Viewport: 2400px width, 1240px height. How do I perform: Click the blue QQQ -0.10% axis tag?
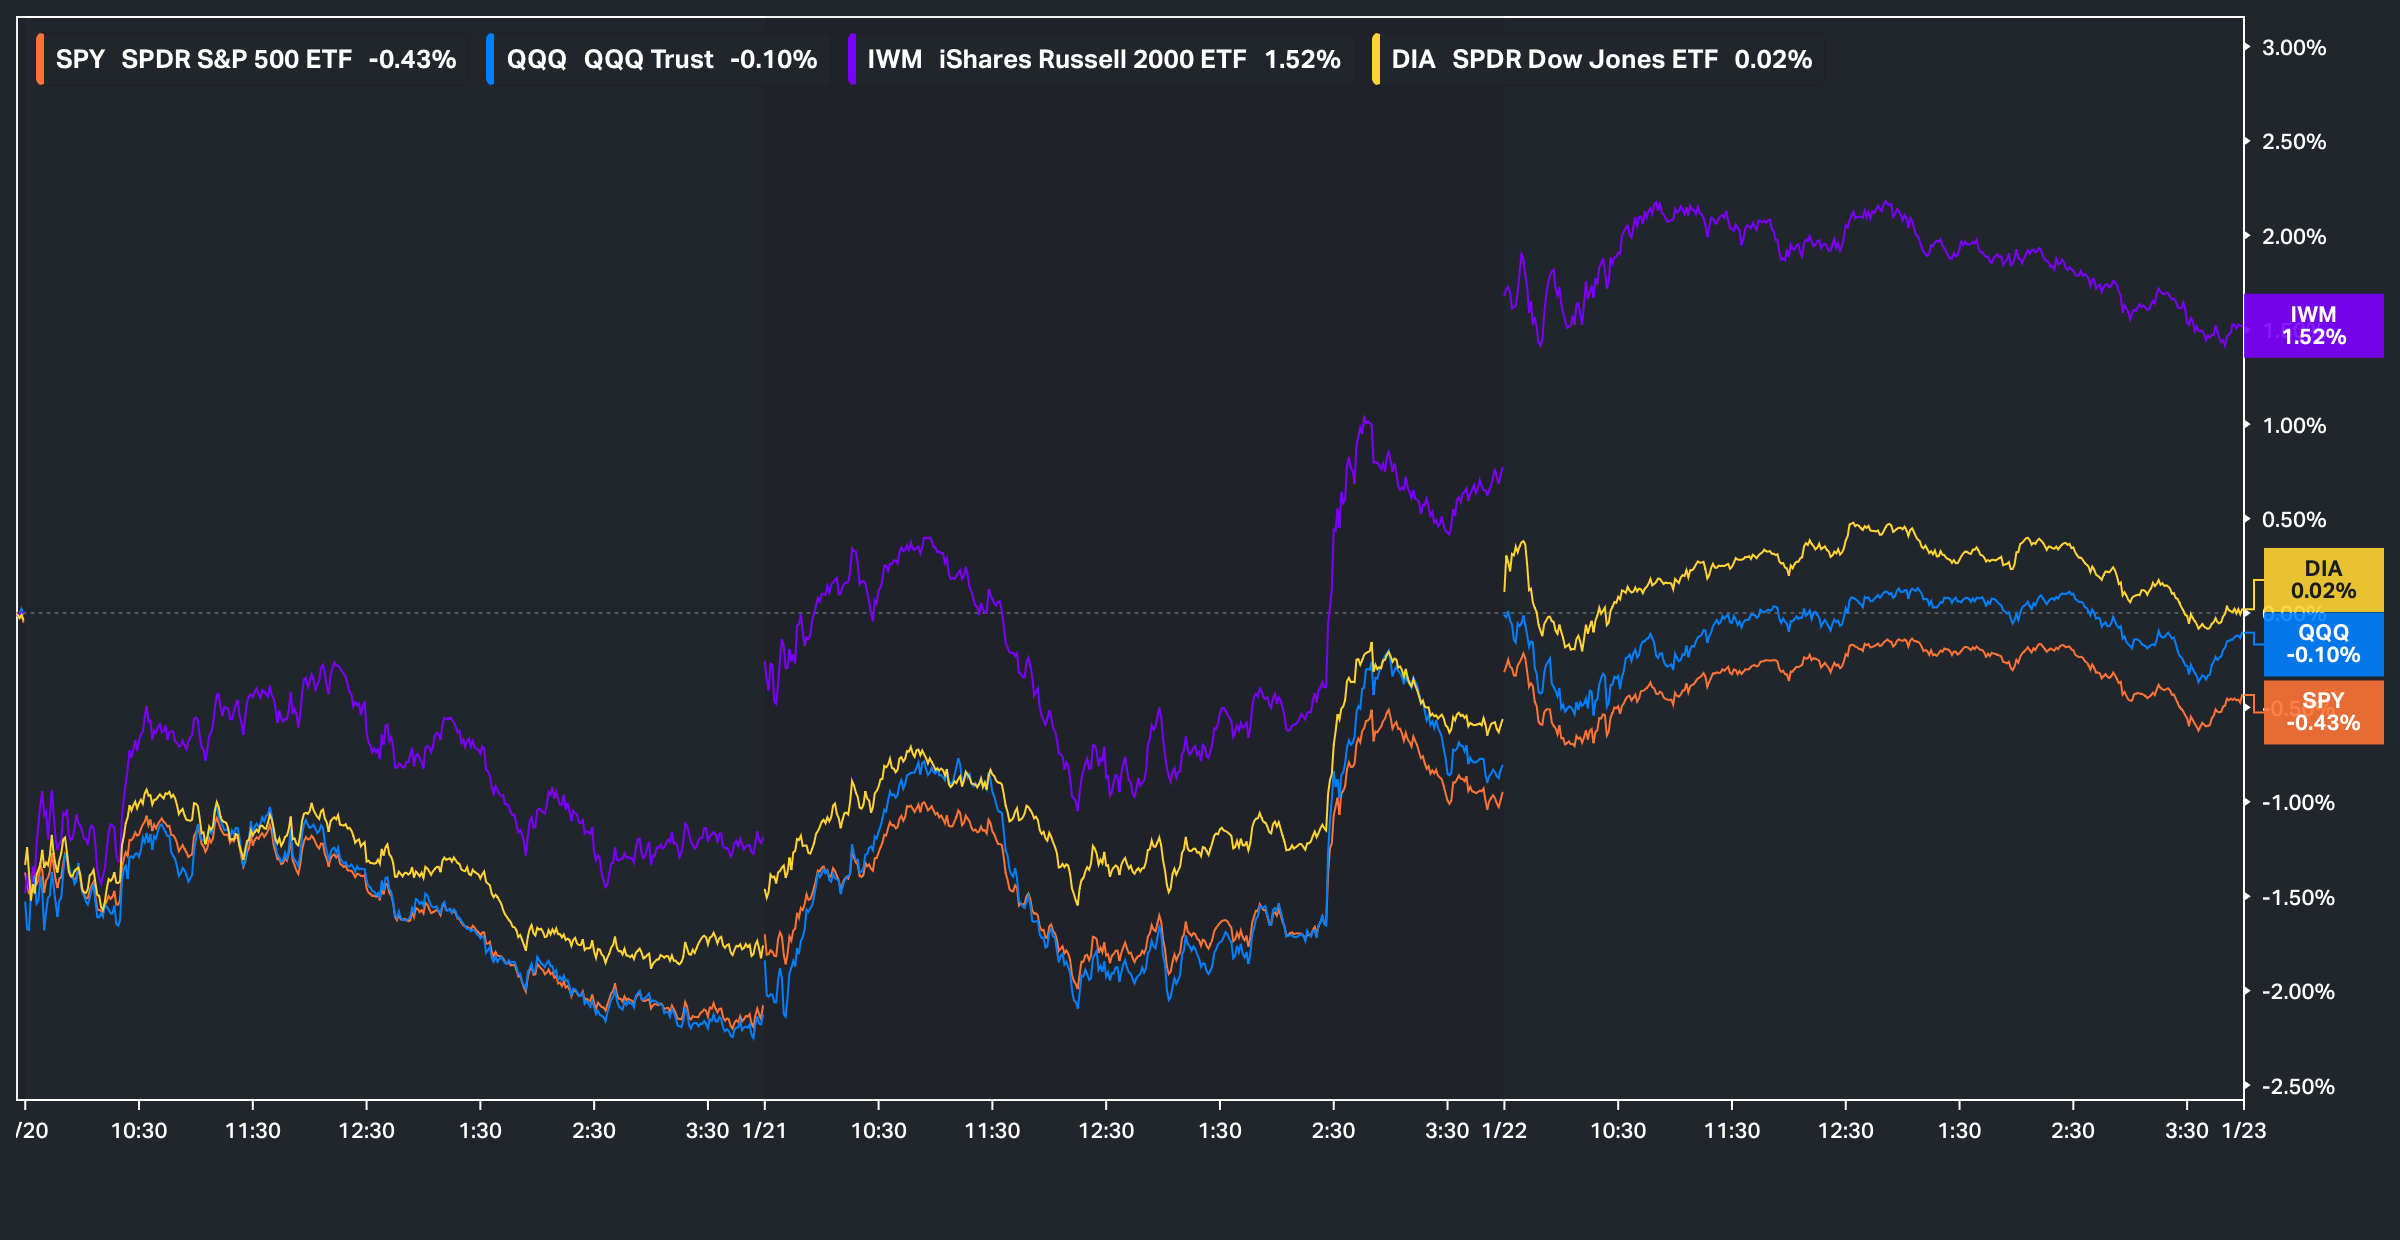[2323, 644]
